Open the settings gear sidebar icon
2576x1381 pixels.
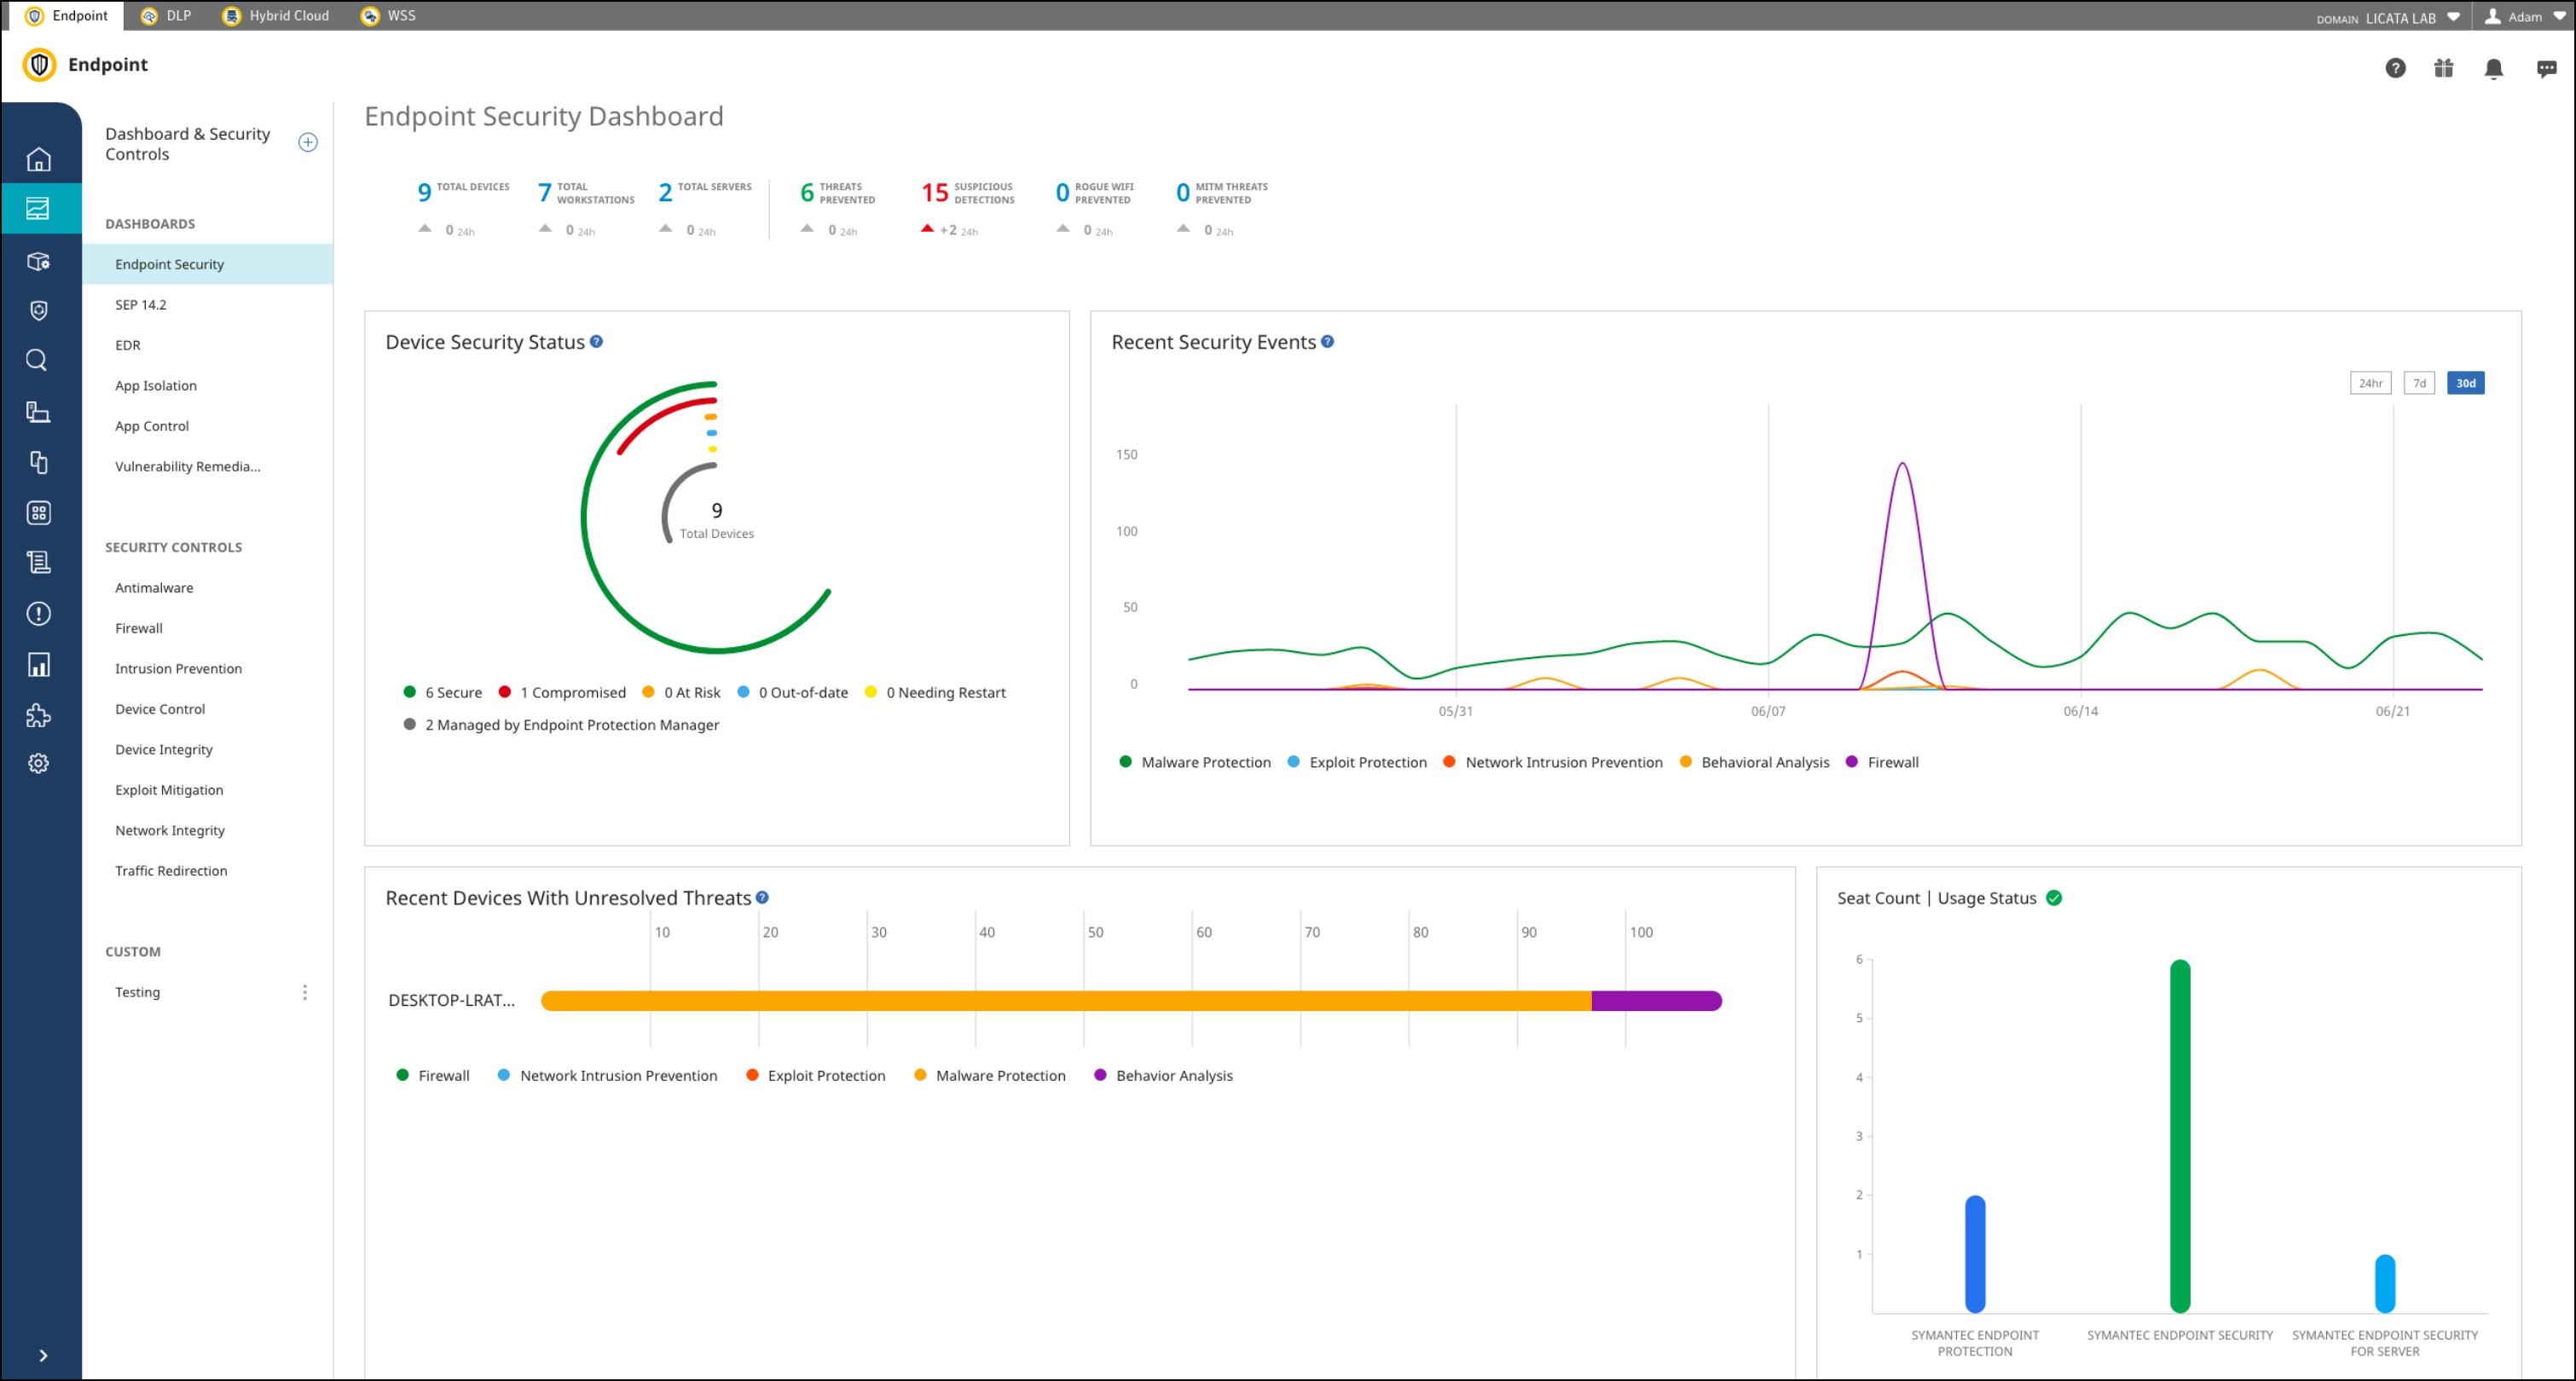coord(38,764)
